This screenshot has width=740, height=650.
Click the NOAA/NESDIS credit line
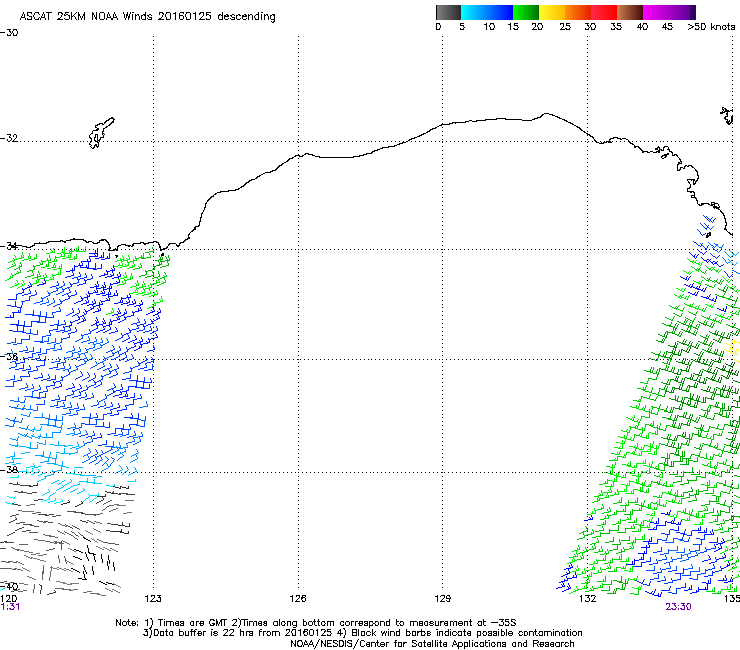click(x=432, y=644)
